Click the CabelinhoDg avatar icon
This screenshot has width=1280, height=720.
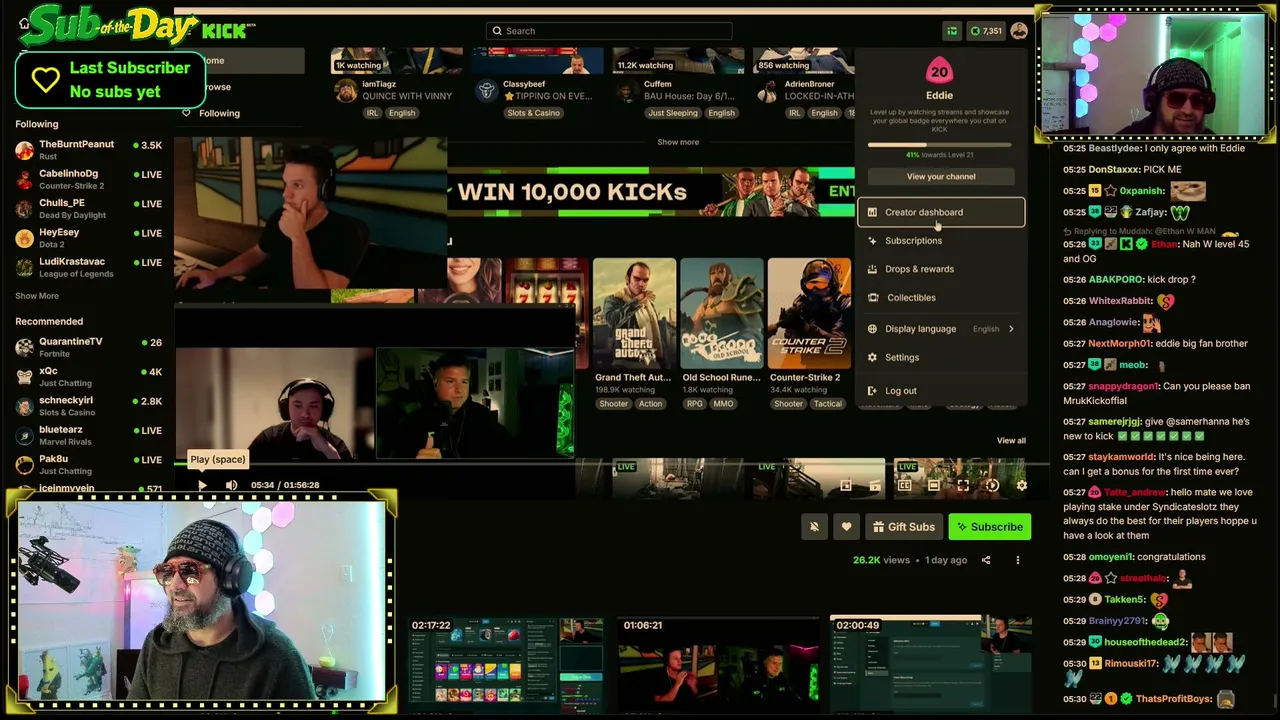click(x=25, y=180)
